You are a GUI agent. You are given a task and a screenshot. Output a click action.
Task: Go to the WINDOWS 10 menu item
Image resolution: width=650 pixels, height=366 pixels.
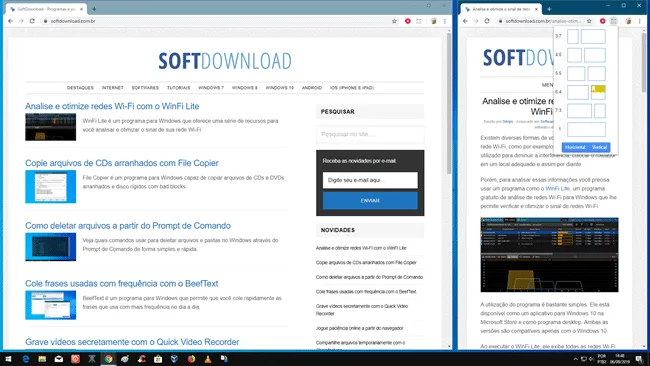[279, 88]
